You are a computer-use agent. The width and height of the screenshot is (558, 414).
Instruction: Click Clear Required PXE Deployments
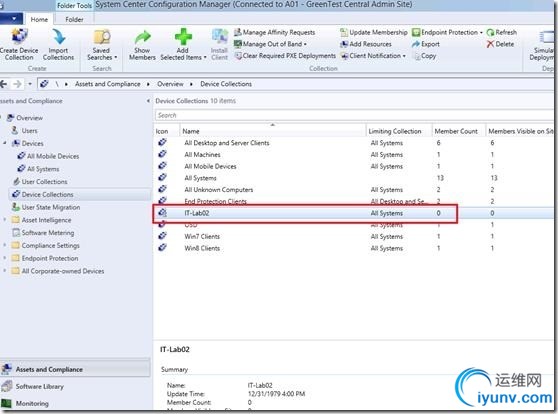(x=285, y=56)
